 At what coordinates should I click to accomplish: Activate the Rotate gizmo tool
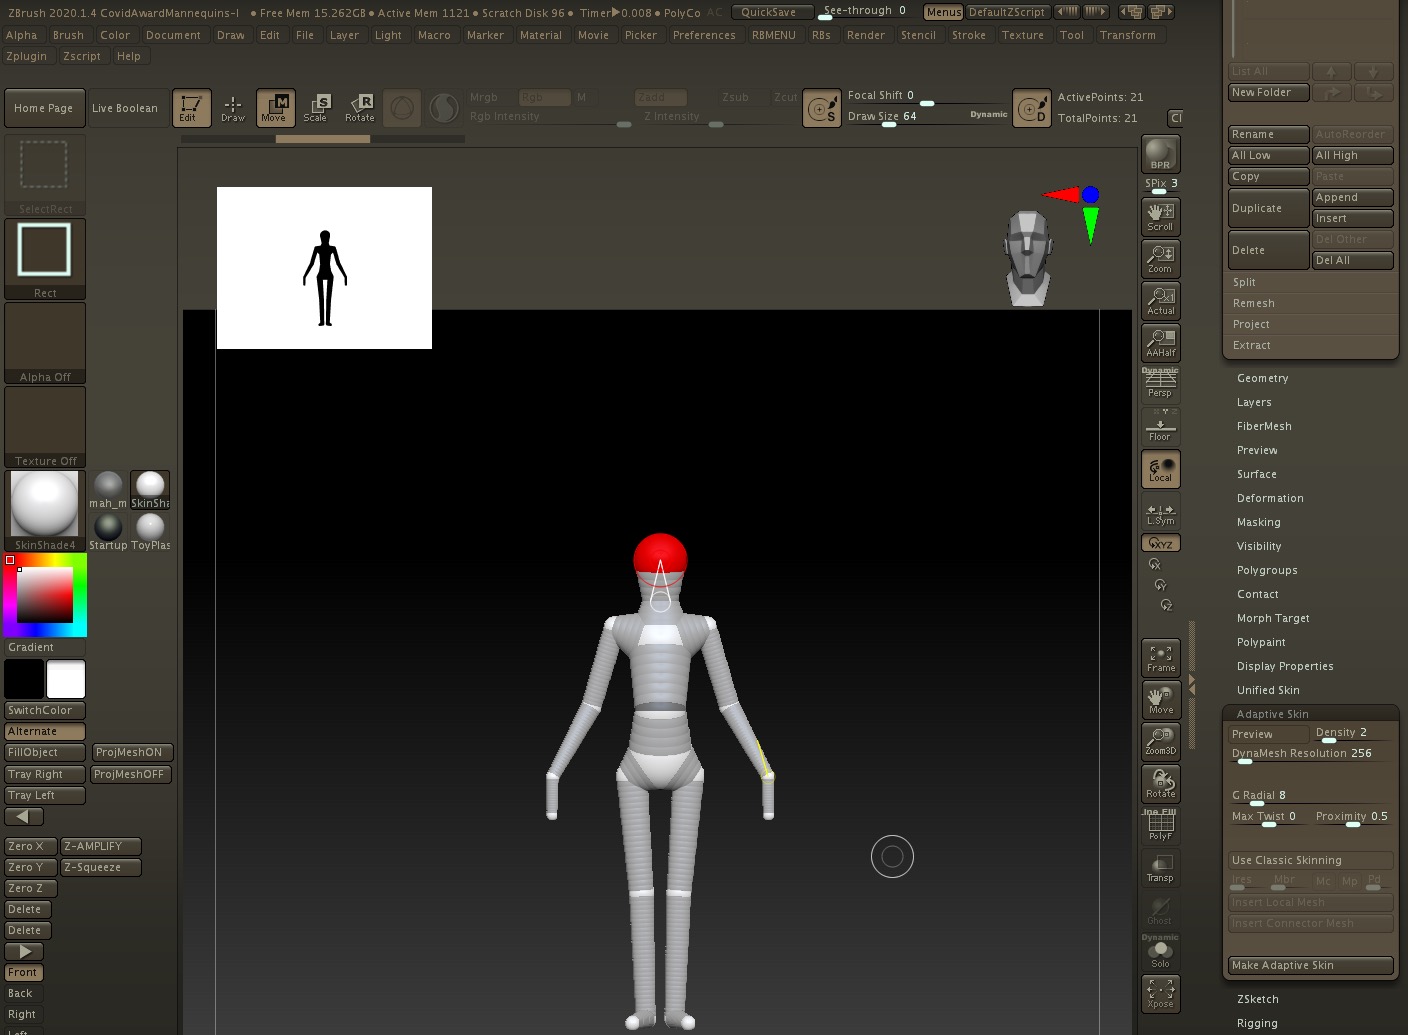(359, 108)
